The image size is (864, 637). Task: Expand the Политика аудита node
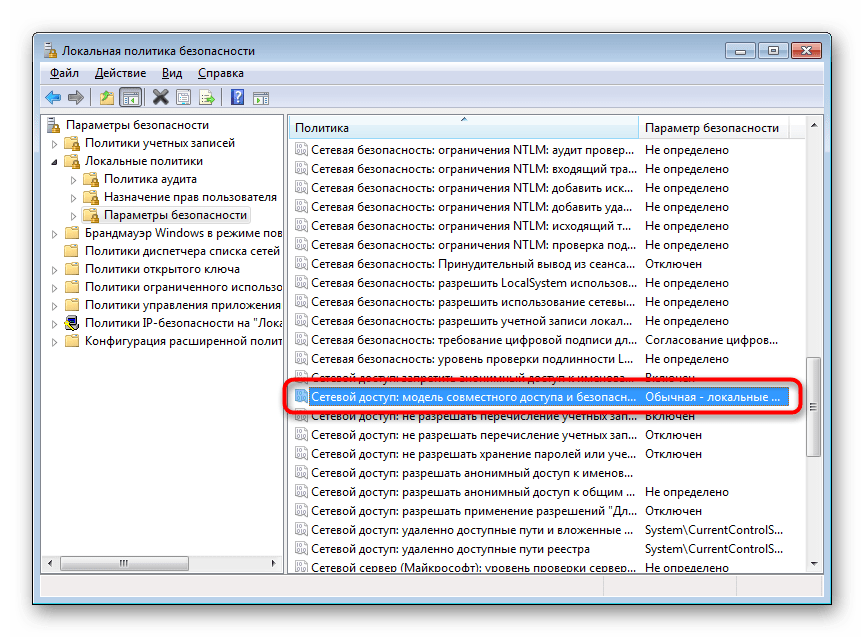(74, 180)
